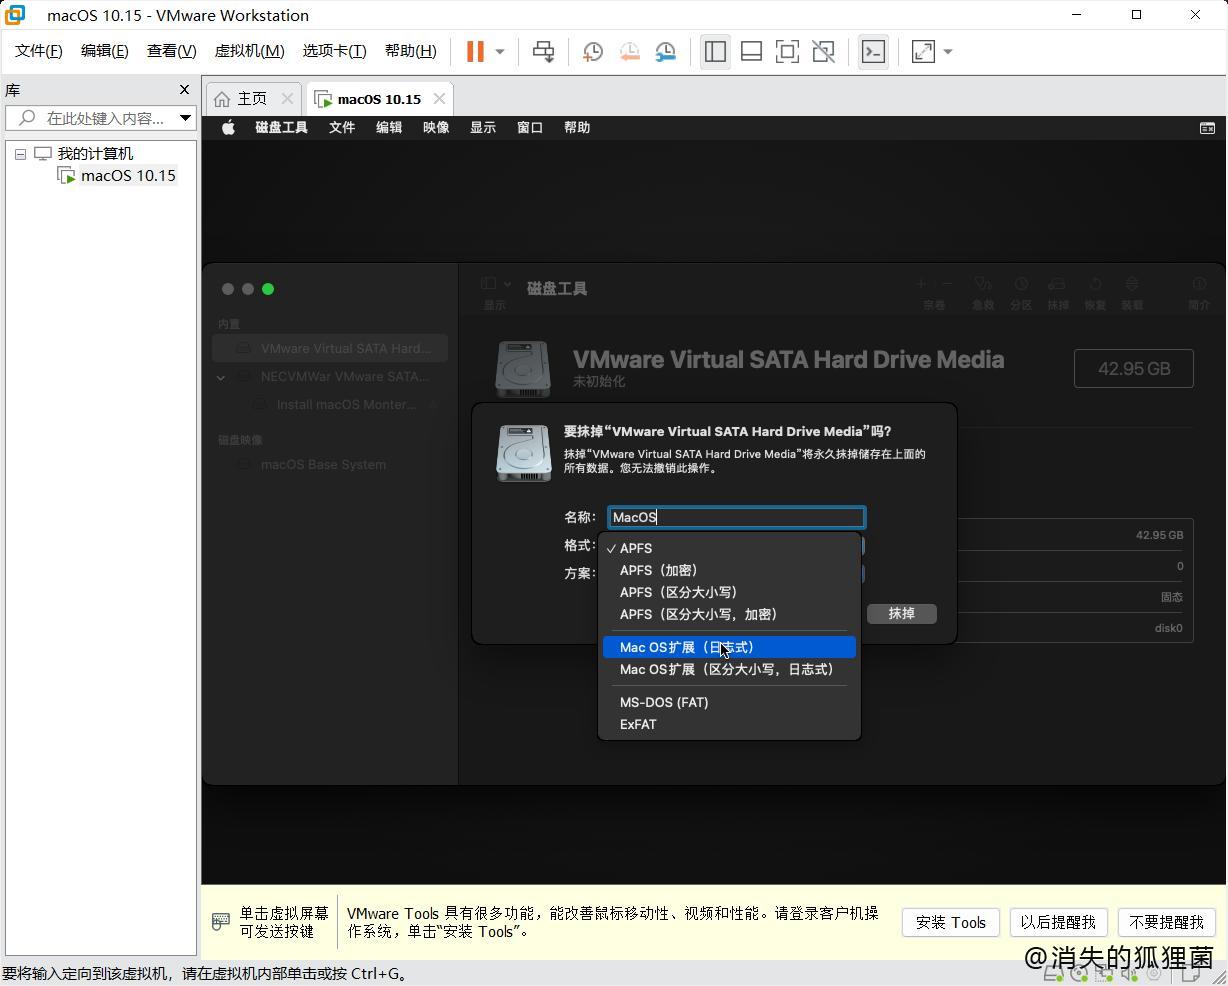Screen dimensions: 1228x986
Task: Open the 文件(F) menu in VMware
Action: click(38, 51)
